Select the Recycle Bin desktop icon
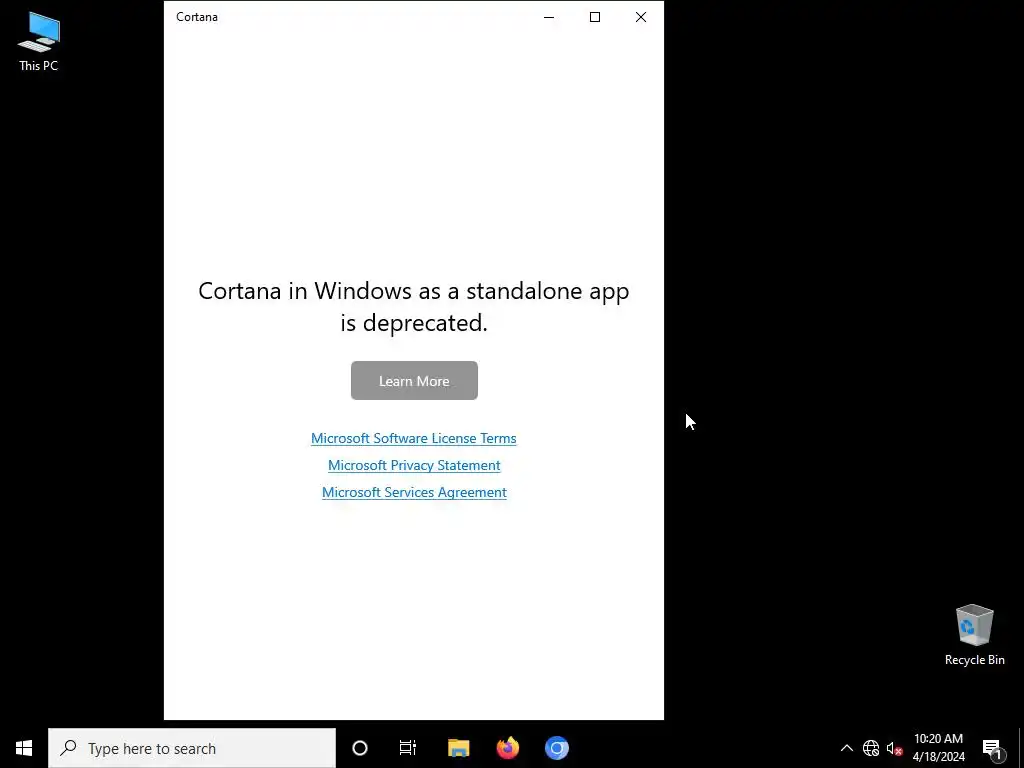The width and height of the screenshot is (1024, 768). (x=974, y=635)
